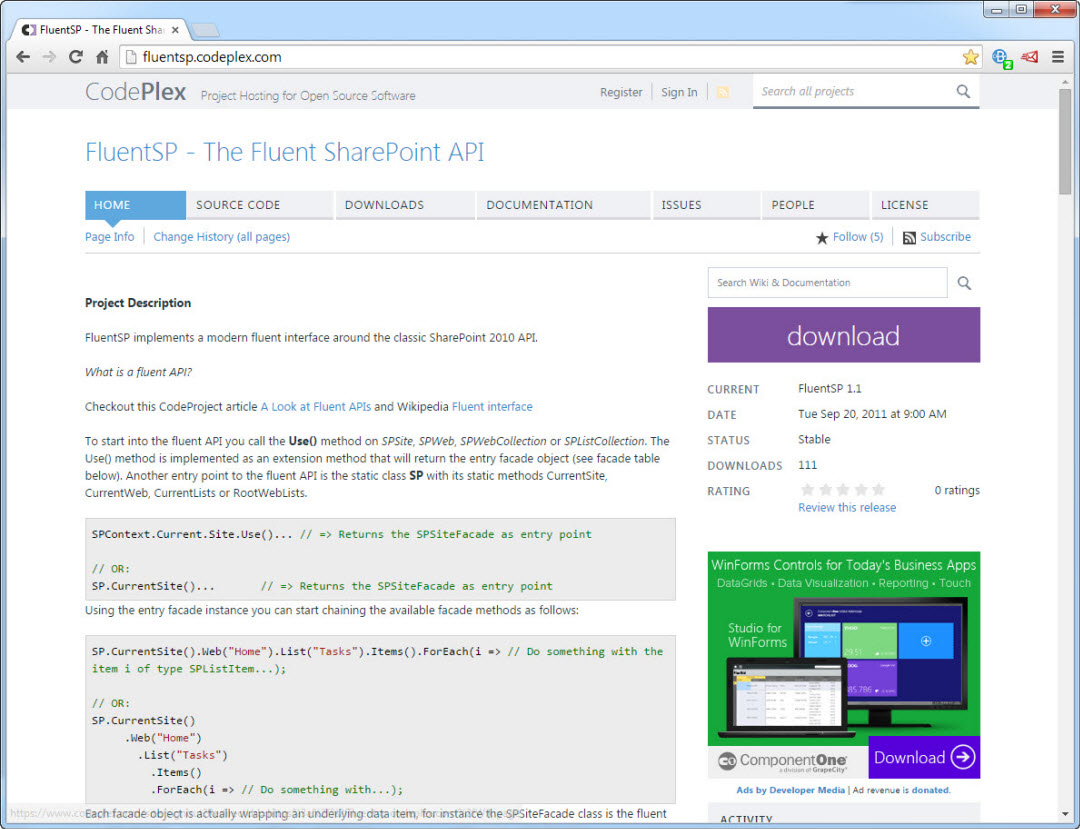Open the ISSUES tab
The image size is (1080, 829).
[x=681, y=205]
